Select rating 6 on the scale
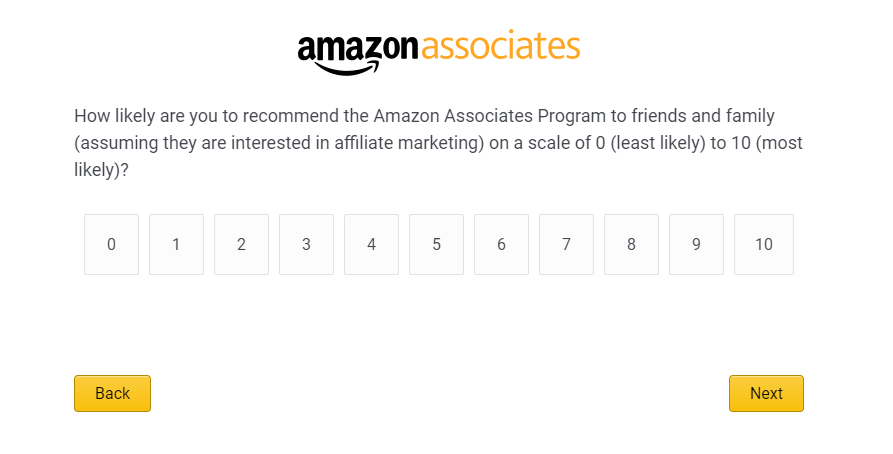Viewport: 893px width, 454px height. point(501,244)
